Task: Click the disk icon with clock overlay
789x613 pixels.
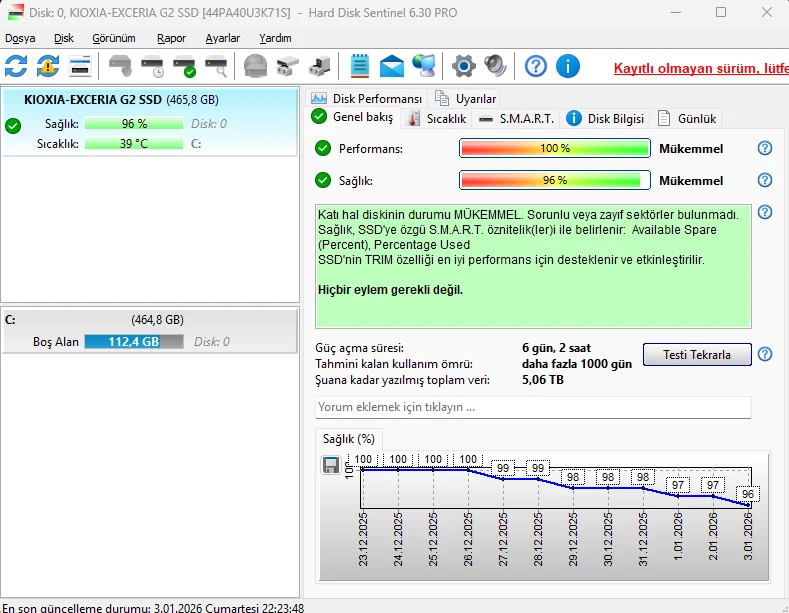Action: (x=152, y=66)
